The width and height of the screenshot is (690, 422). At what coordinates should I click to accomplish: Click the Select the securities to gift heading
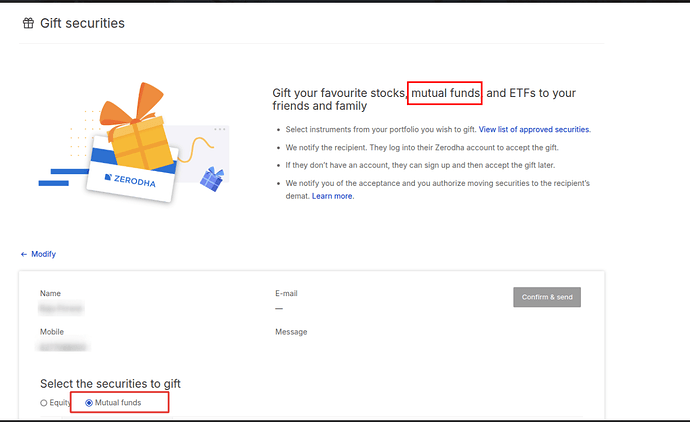pos(110,384)
